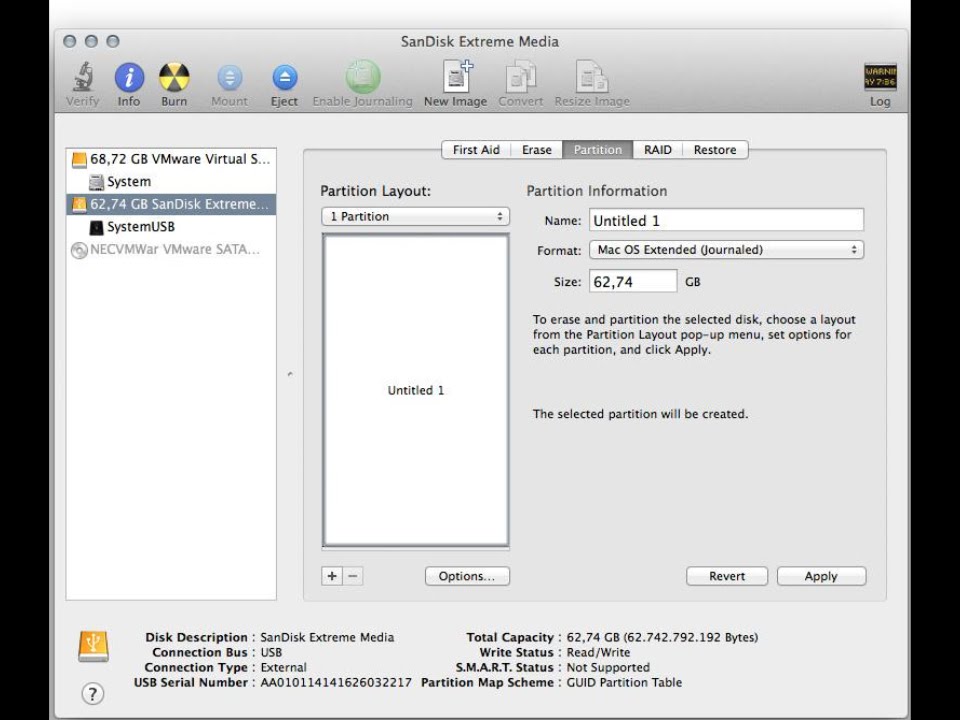Open help with the question mark button
Viewport: 960px width, 720px height.
(x=92, y=694)
